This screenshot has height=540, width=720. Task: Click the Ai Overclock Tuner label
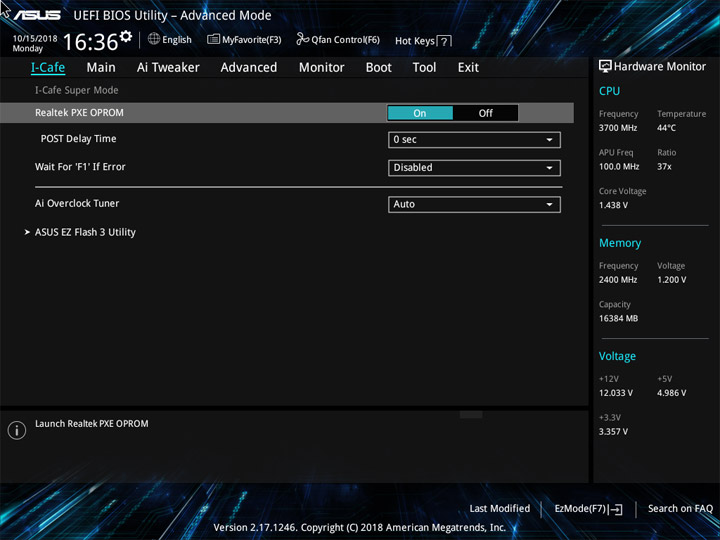tap(77, 203)
